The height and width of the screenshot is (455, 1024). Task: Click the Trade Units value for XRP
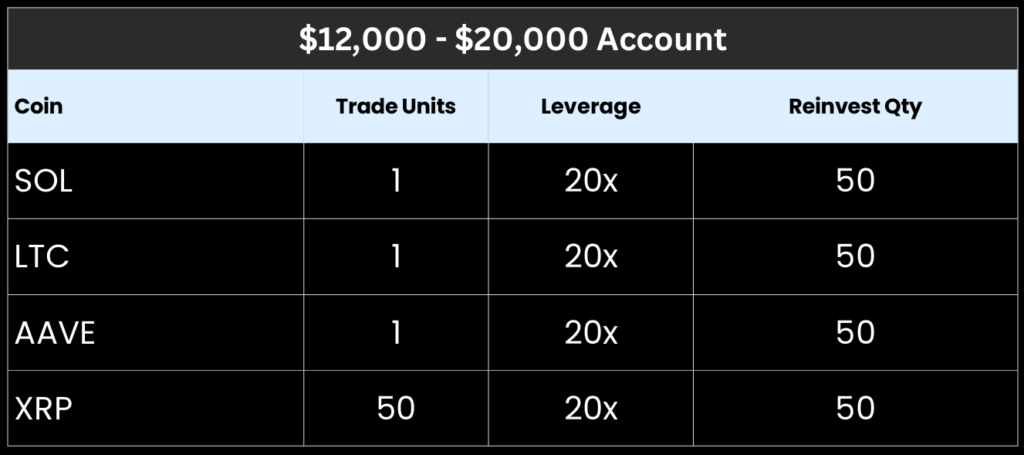[396, 408]
